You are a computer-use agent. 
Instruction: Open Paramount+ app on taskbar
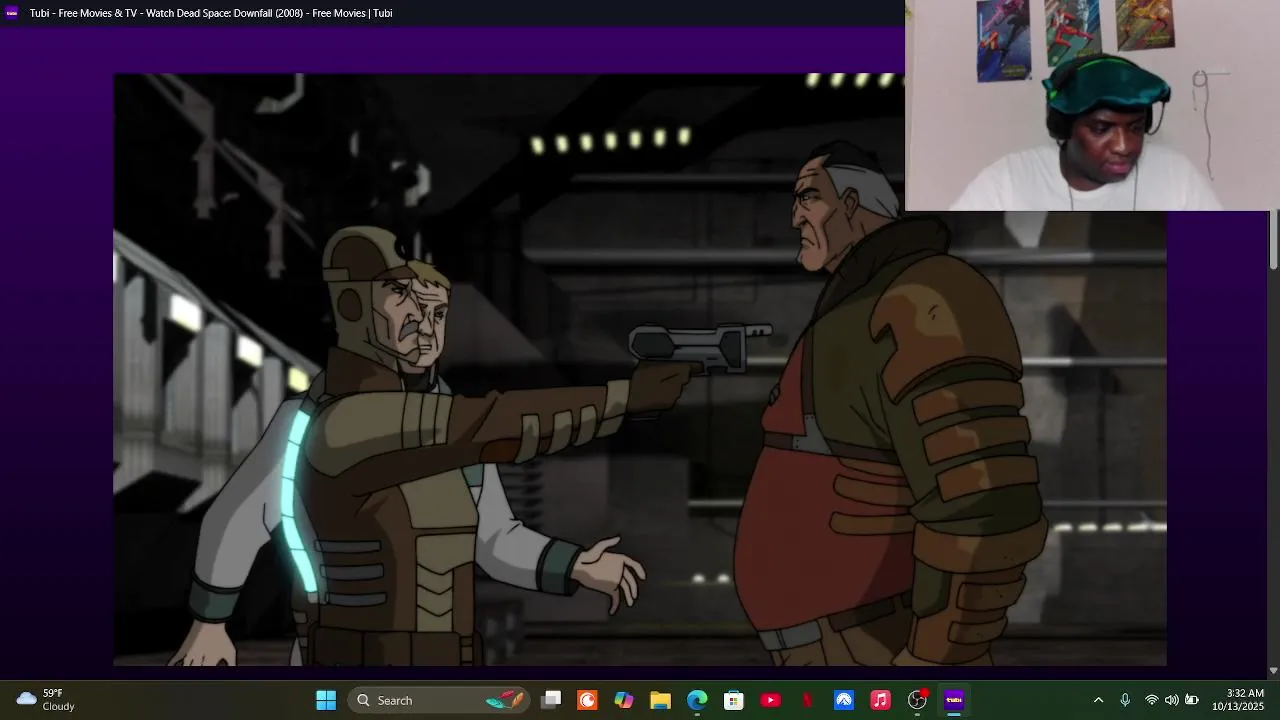coord(844,700)
